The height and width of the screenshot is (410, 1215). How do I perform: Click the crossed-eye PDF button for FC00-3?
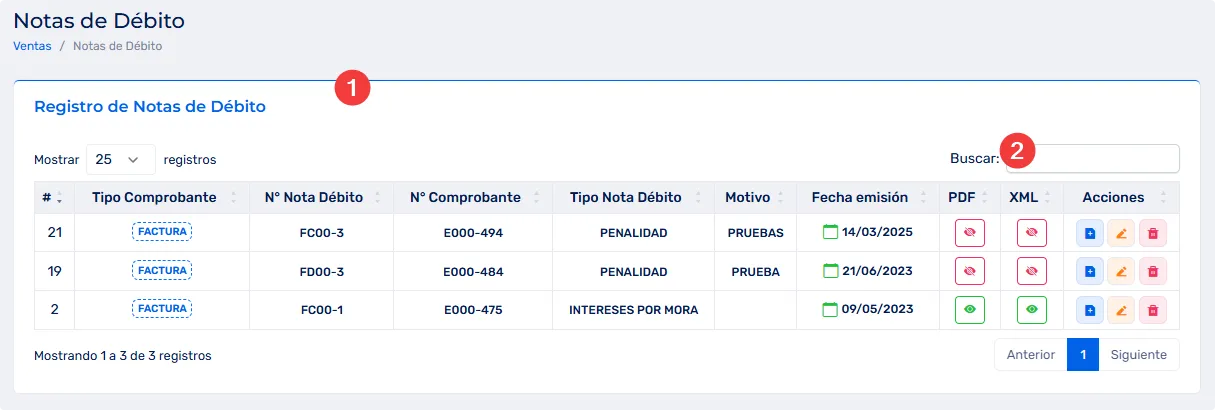point(969,233)
